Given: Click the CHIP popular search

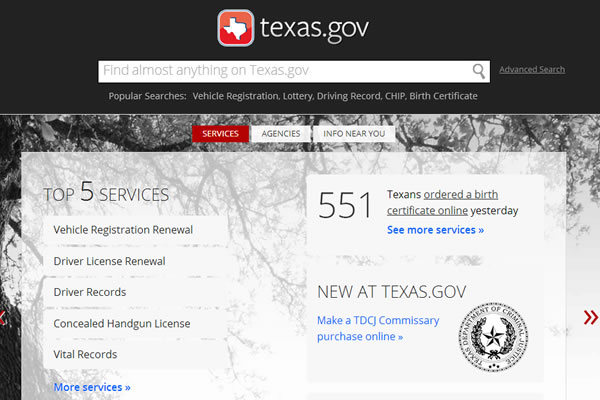Looking at the screenshot, I should pyautogui.click(x=395, y=96).
